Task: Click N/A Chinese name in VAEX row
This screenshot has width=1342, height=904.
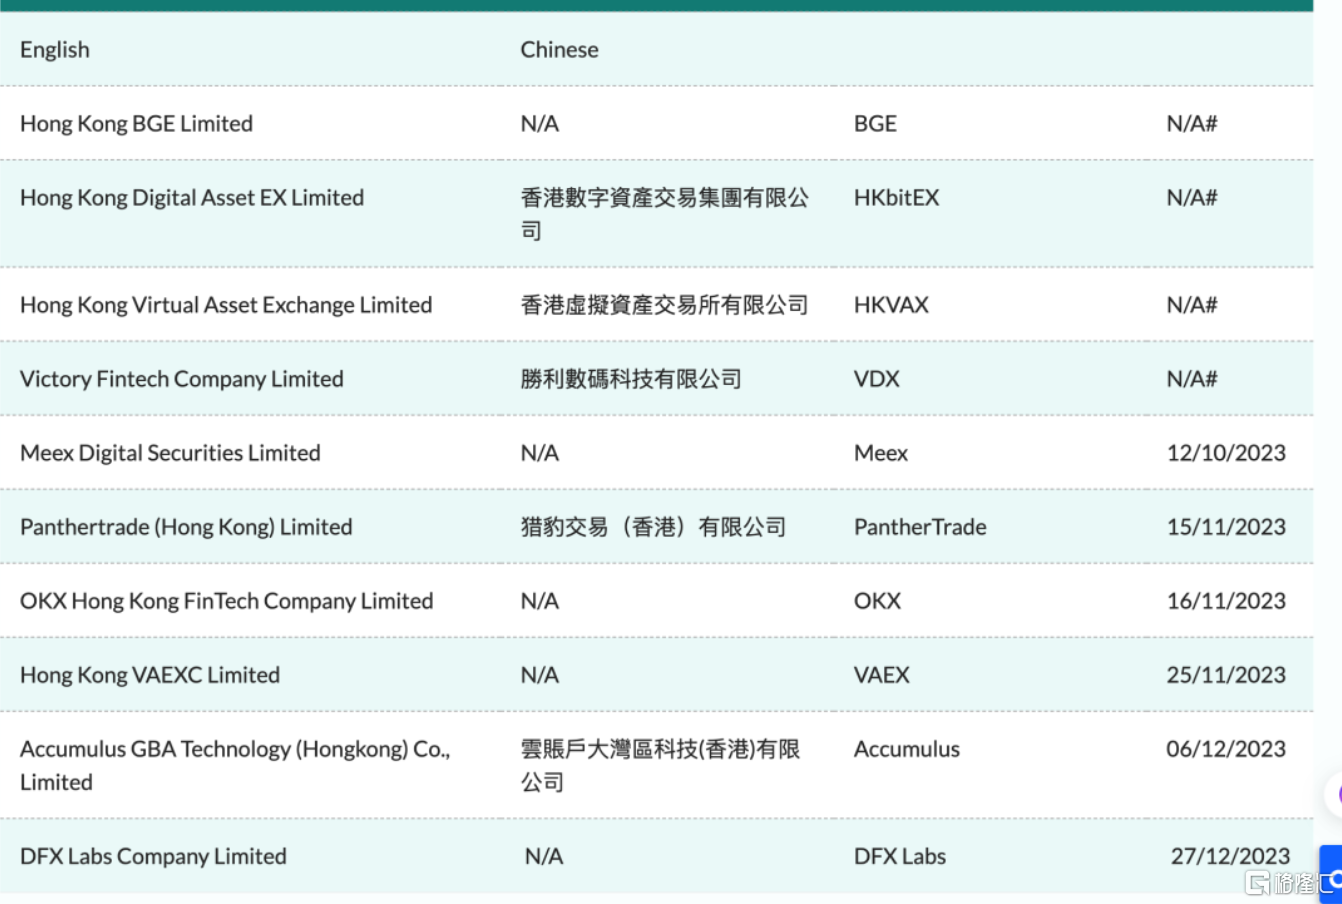Action: coord(540,675)
